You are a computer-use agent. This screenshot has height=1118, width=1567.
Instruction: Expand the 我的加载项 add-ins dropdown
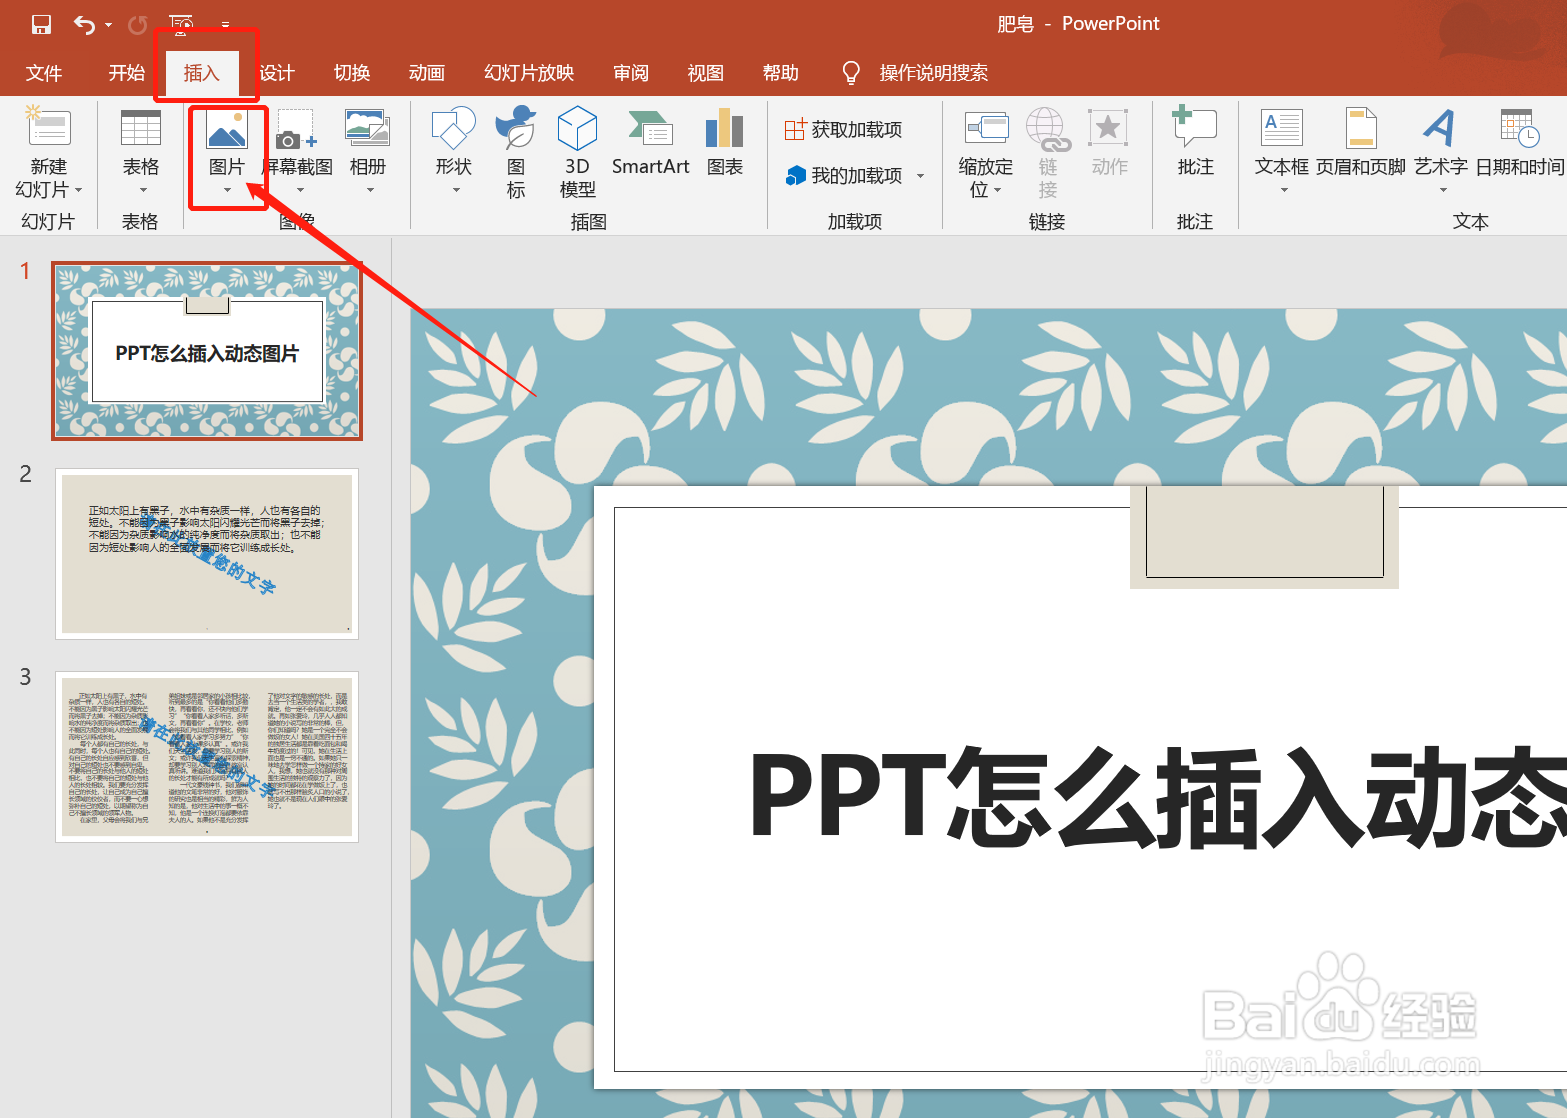[x=920, y=175]
